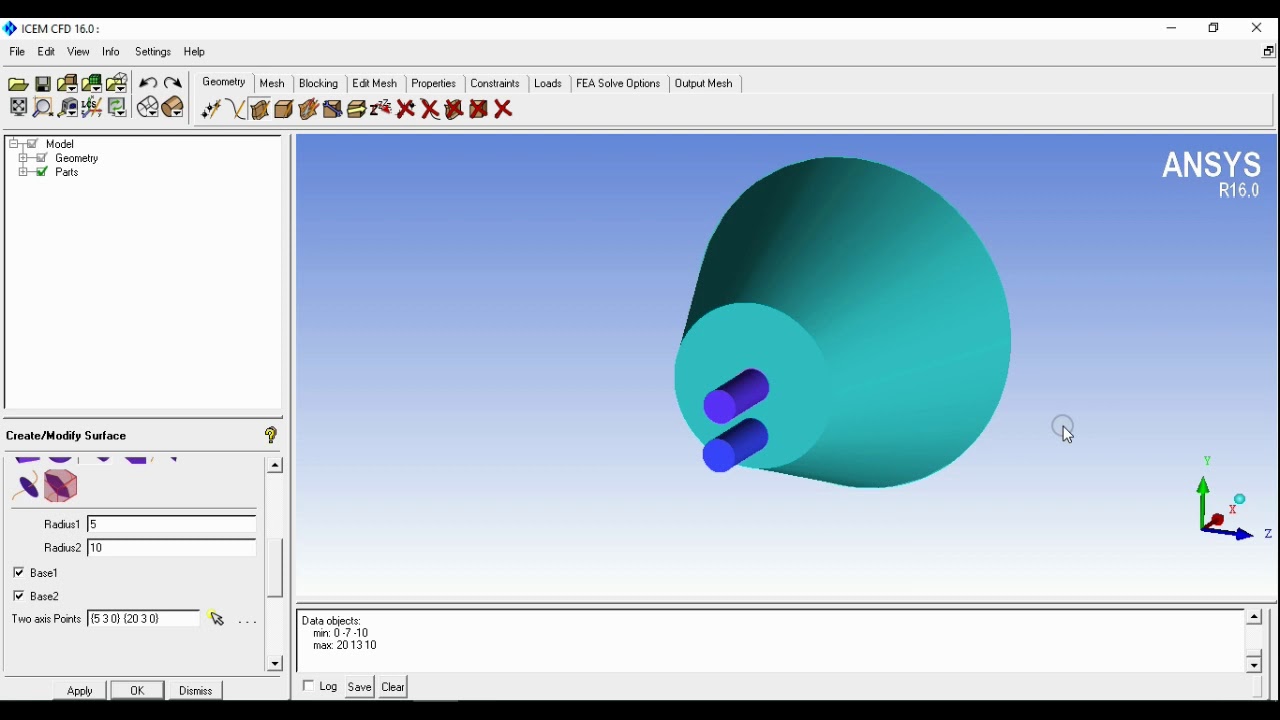Open the Local Coordinate System tool
Image resolution: width=1280 pixels, height=720 pixels.
[92, 108]
